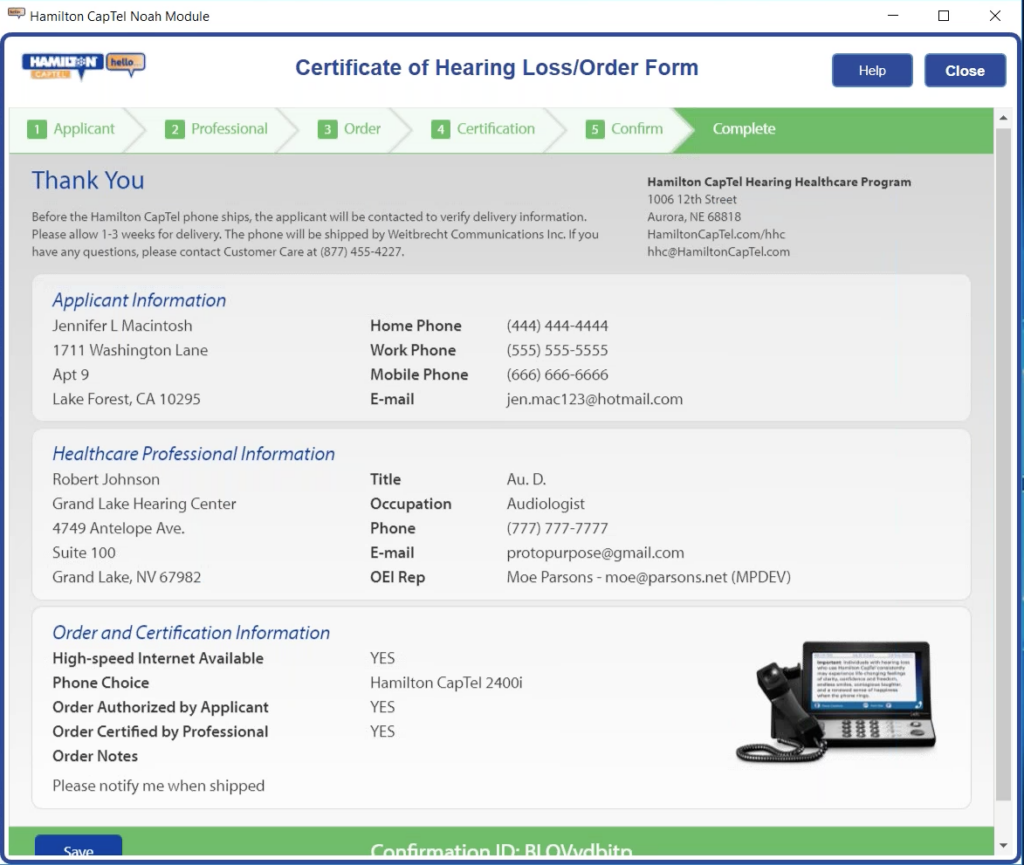The image size is (1024, 865).
Task: Click the hhc@HamiltonCapTel.com email address
Action: [x=718, y=252]
